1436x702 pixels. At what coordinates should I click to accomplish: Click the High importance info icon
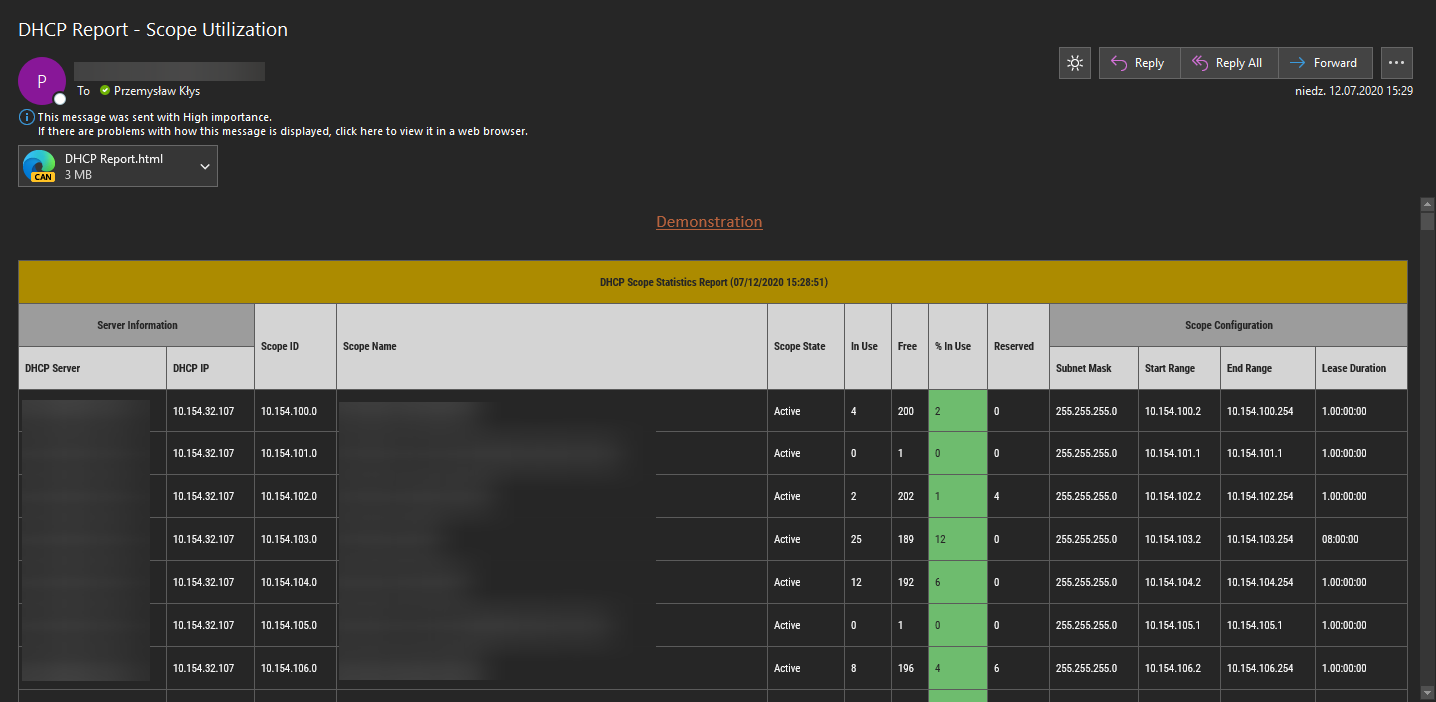tap(26, 117)
